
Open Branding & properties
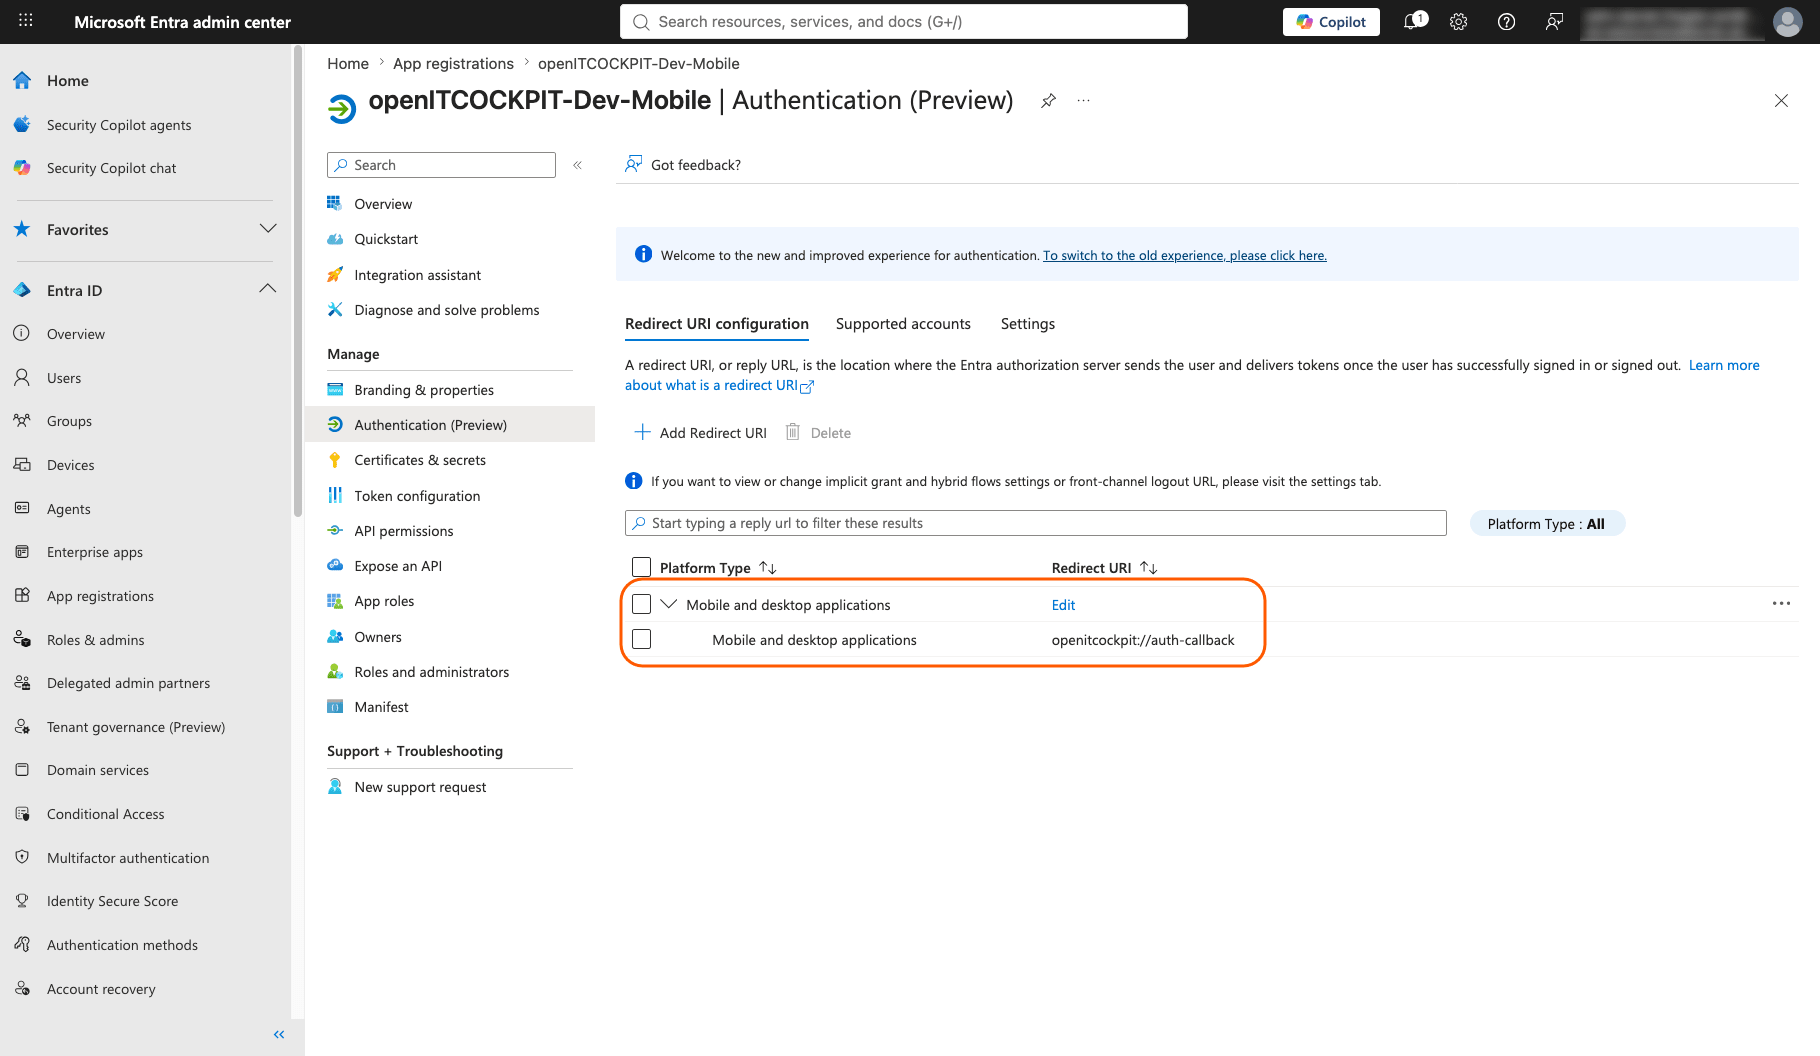click(x=424, y=390)
